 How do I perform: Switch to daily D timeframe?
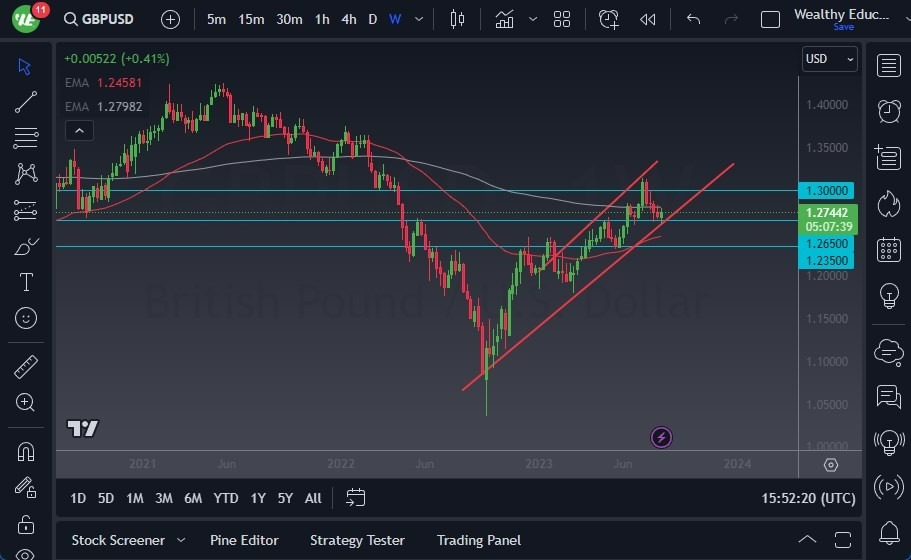click(372, 19)
